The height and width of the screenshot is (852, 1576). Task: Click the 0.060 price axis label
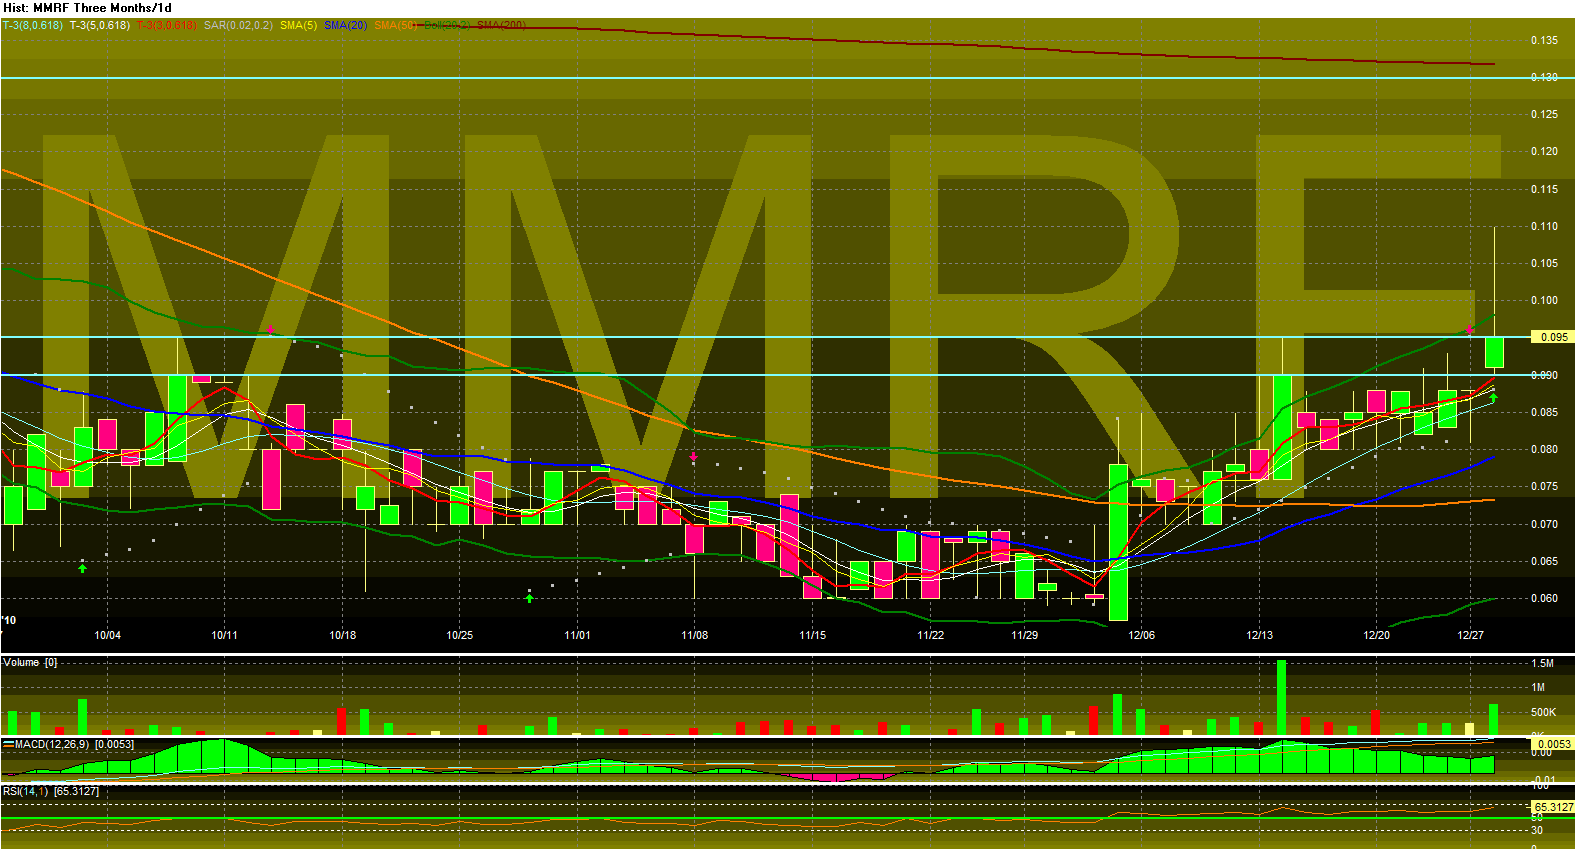pos(1544,598)
